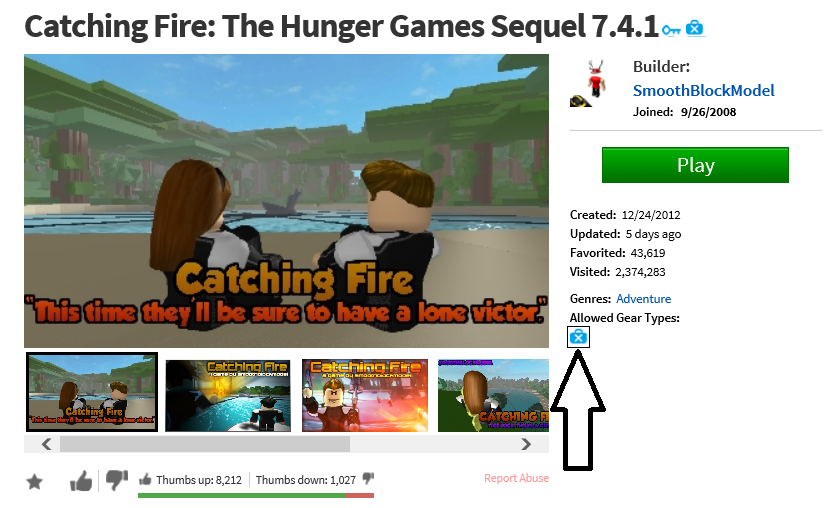Click the small thumbs up beside the count

pyautogui.click(x=145, y=479)
